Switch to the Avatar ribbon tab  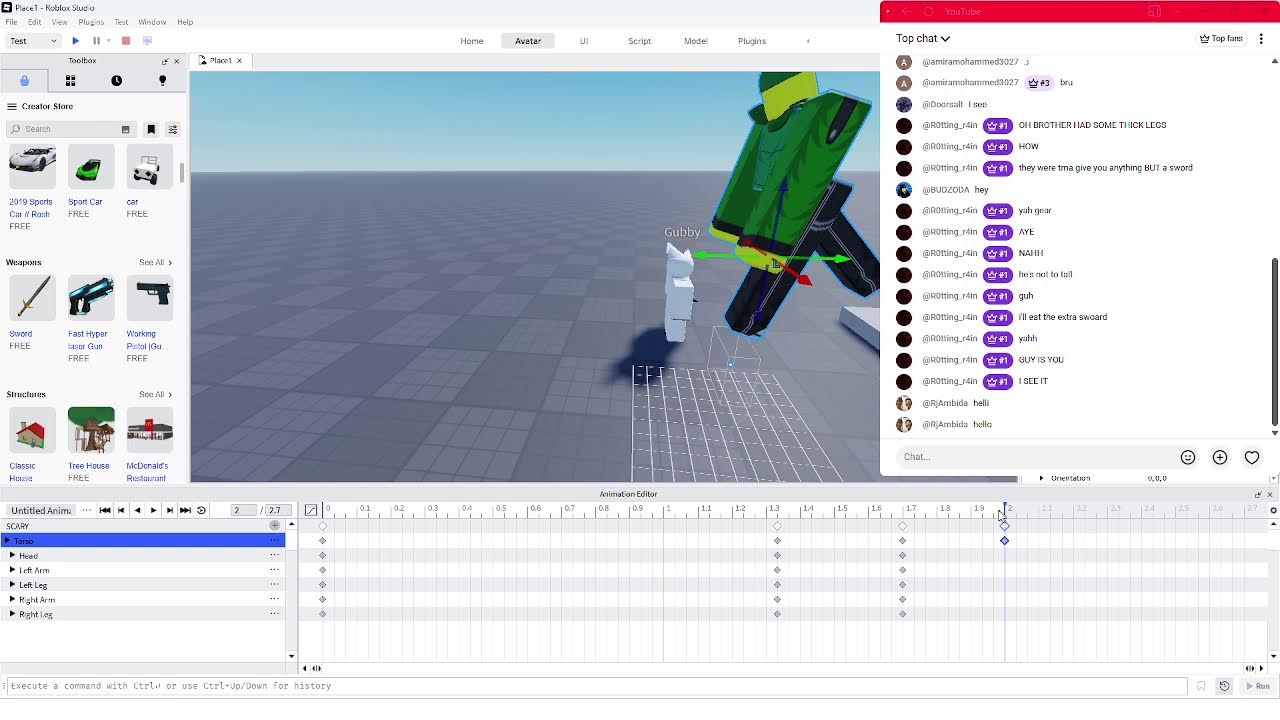point(528,41)
